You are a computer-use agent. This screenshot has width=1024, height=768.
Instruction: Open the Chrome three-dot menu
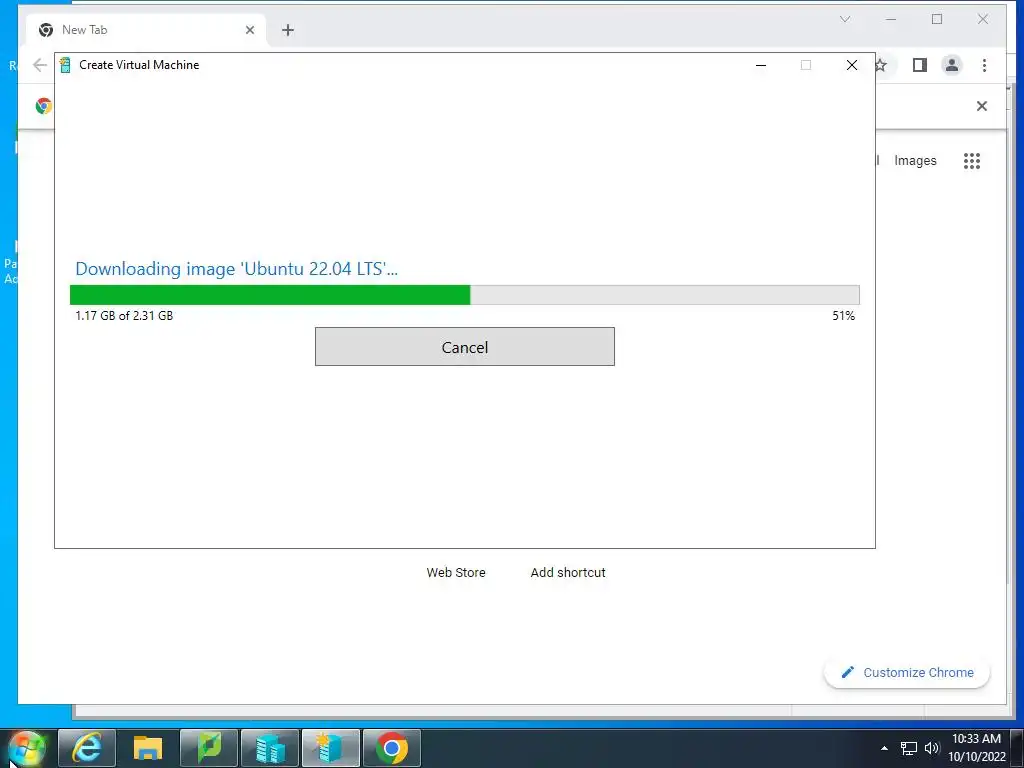[x=984, y=65]
